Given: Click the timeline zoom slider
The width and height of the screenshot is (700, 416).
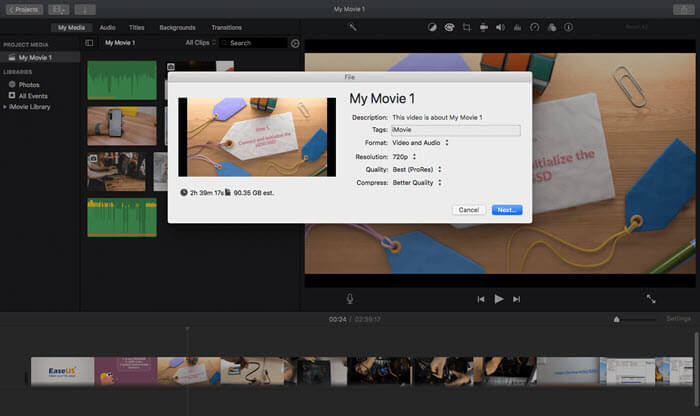Looking at the screenshot, I should pos(618,319).
